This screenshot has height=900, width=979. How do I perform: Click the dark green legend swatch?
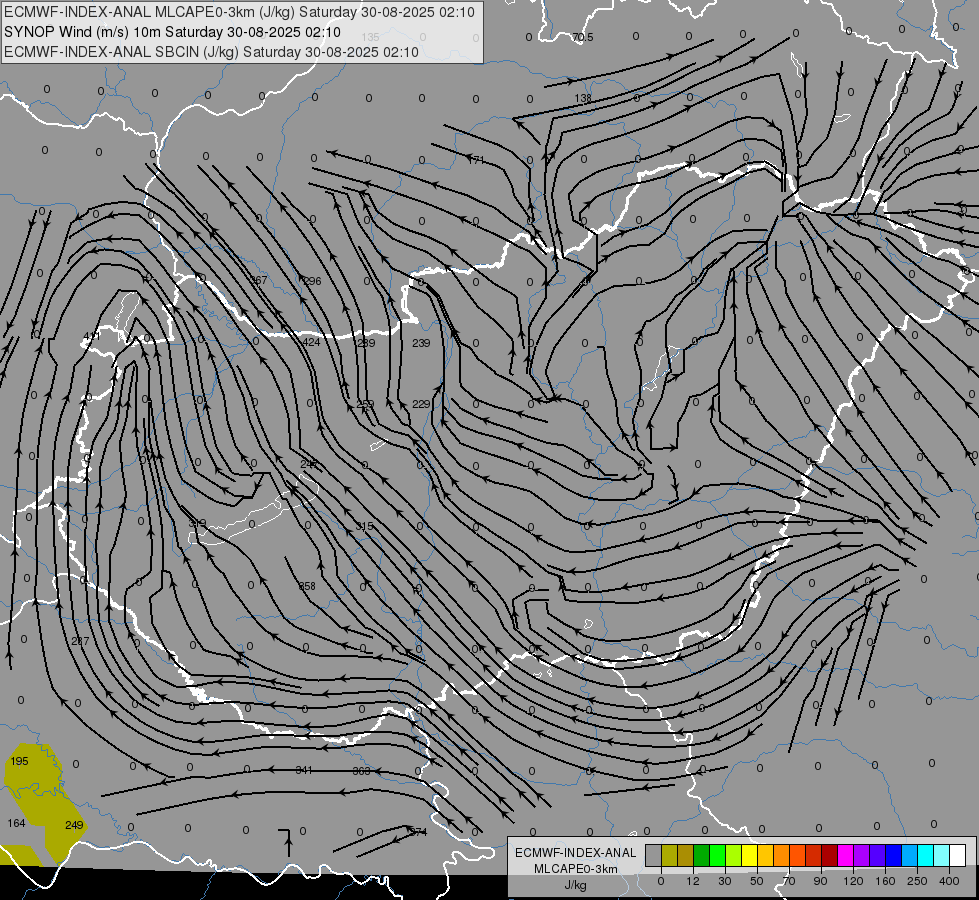[x=702, y=855]
